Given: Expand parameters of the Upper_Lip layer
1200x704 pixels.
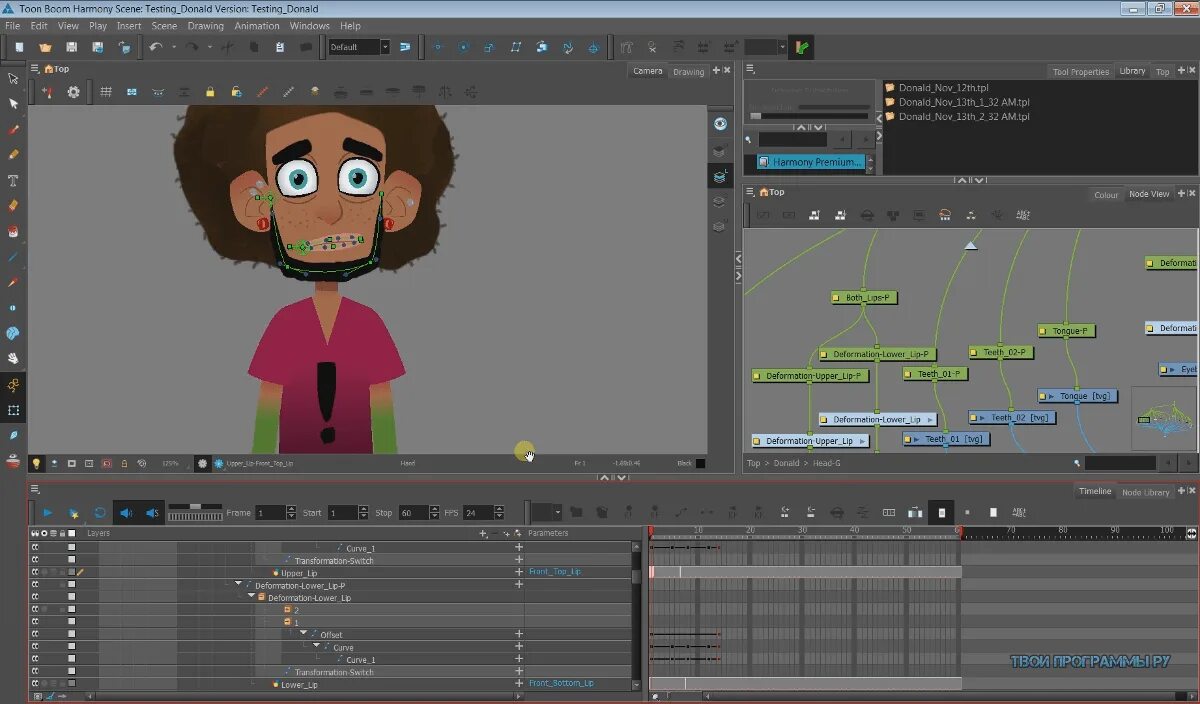Looking at the screenshot, I should (519, 573).
